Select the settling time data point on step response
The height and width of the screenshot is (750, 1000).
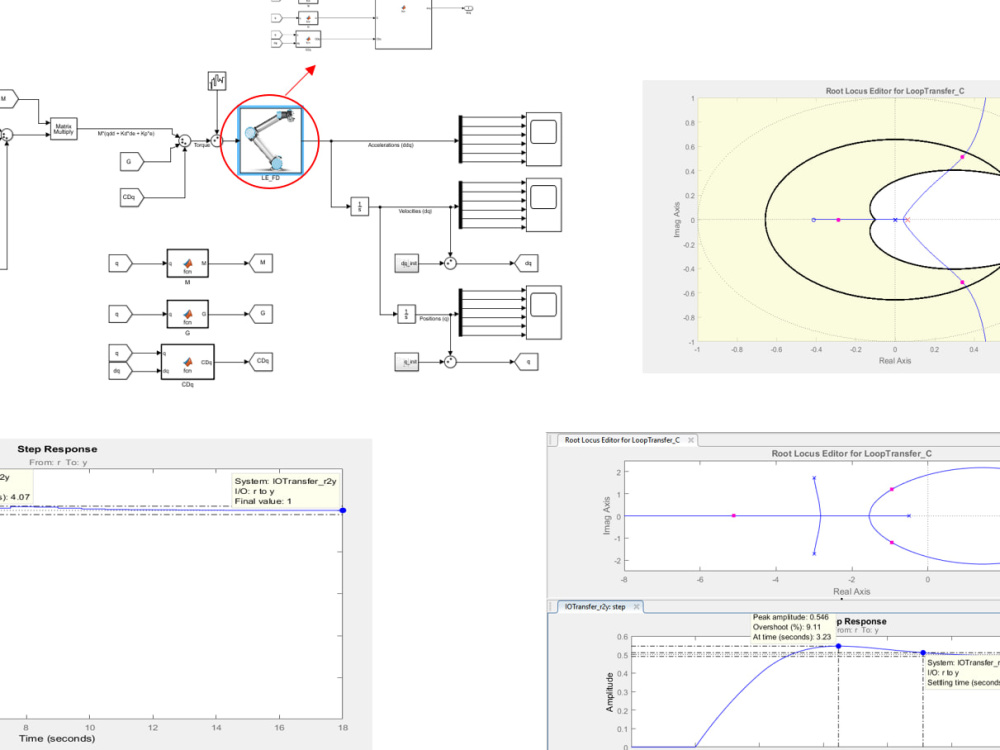point(923,652)
